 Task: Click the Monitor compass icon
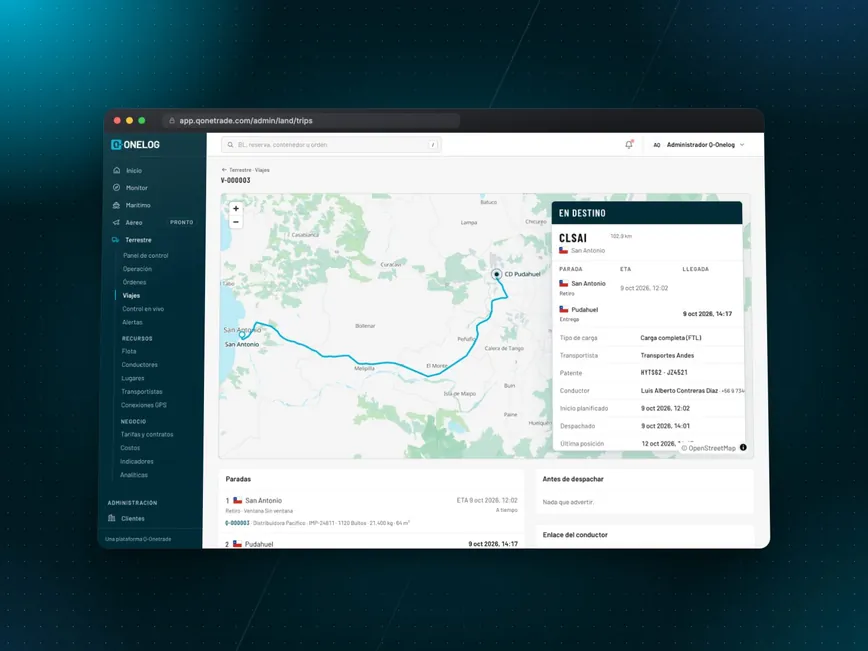click(116, 188)
